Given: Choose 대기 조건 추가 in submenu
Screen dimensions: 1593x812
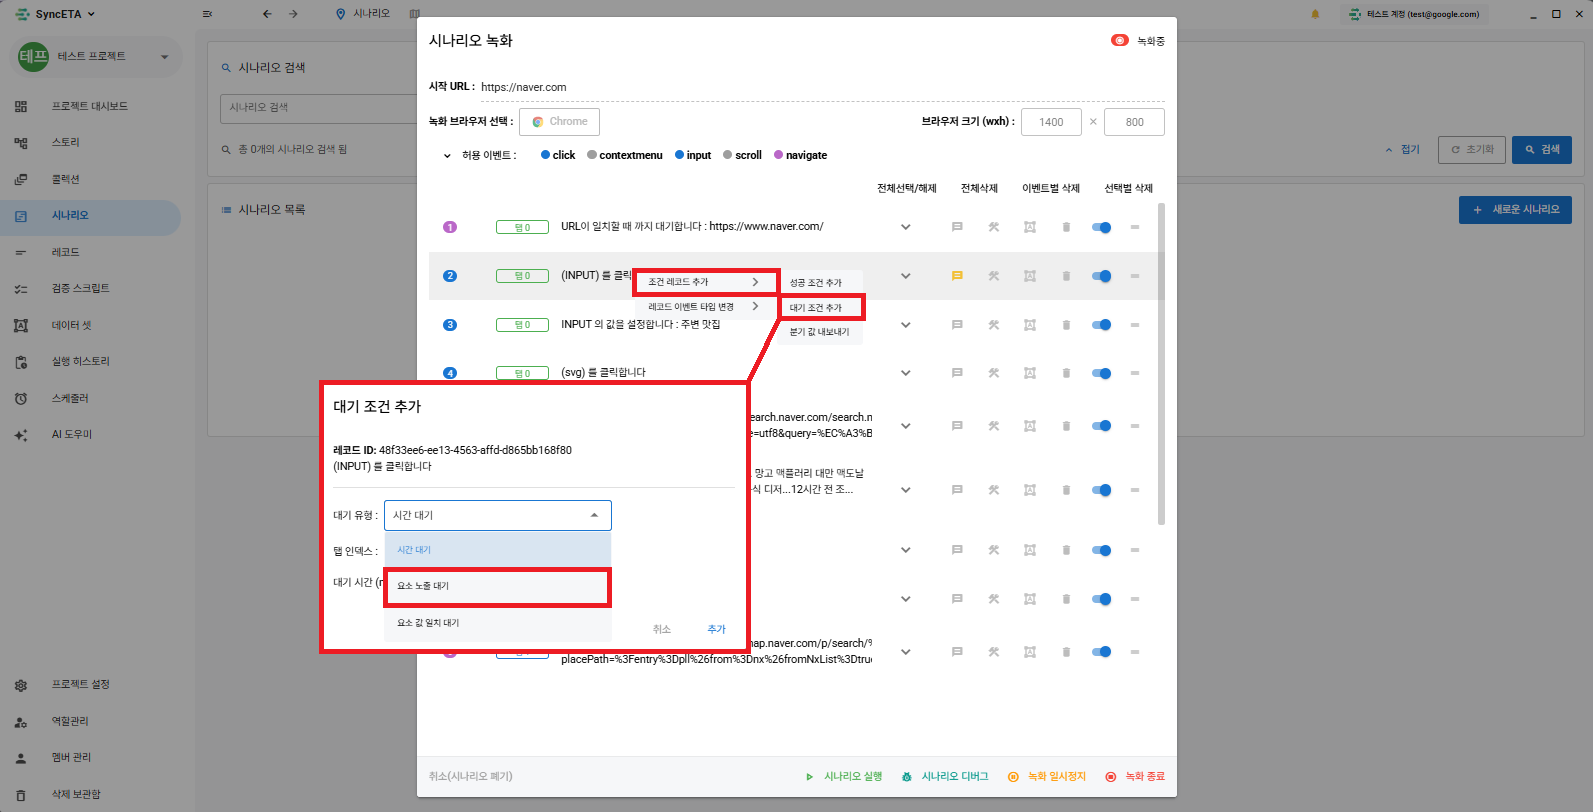Looking at the screenshot, I should pyautogui.click(x=820, y=308).
